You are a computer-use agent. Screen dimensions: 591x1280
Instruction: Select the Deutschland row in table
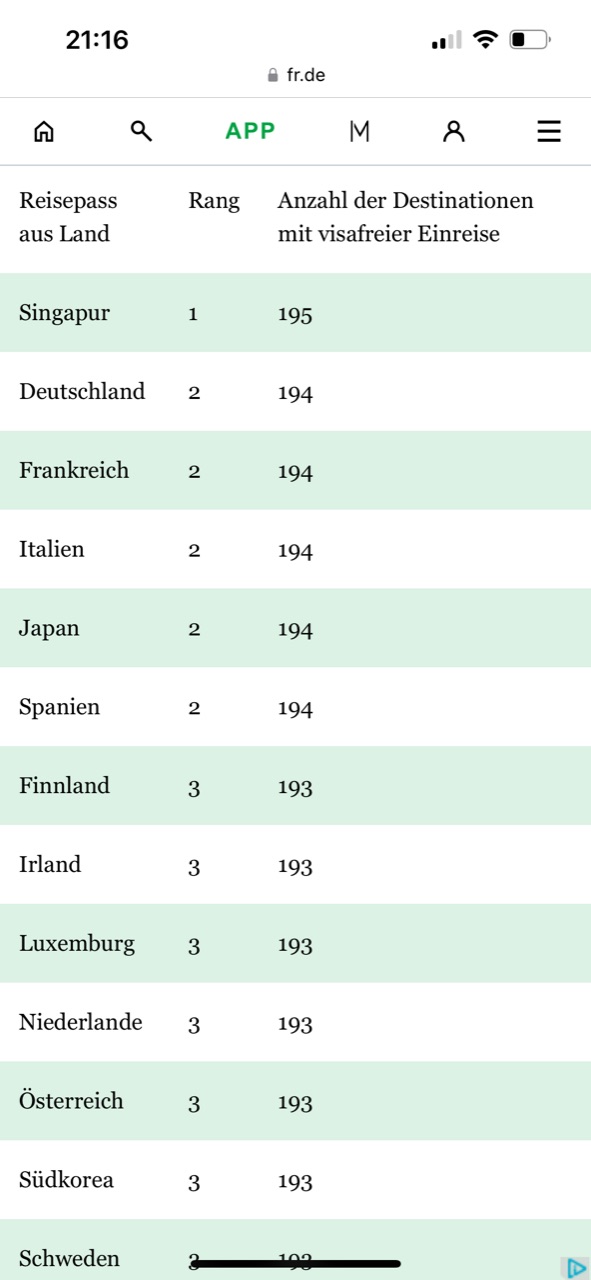pos(295,392)
